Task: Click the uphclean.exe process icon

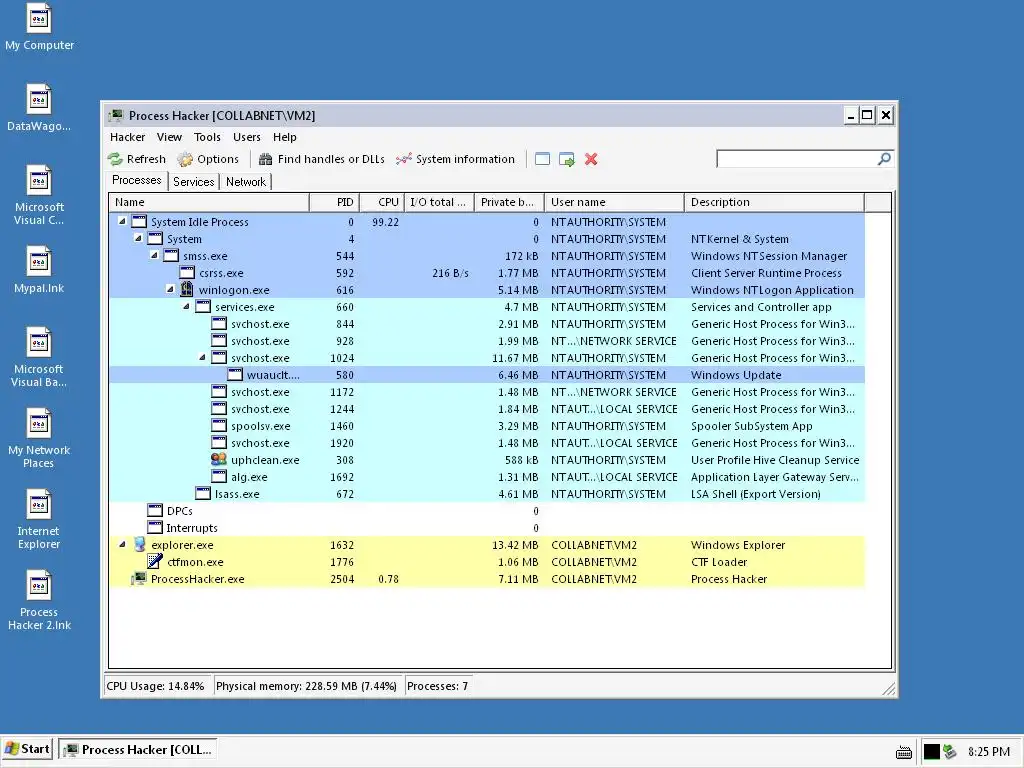Action: tap(219, 459)
